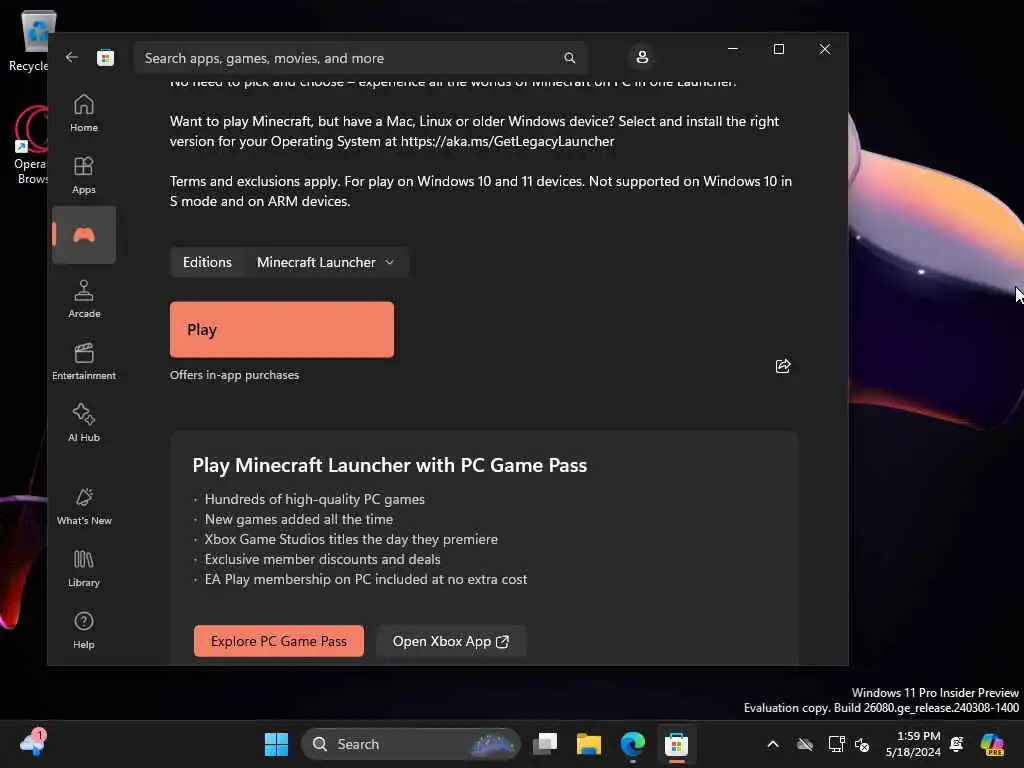Click the Windows taskbar Search box
Image resolution: width=1024 pixels, height=768 pixels.
410,744
